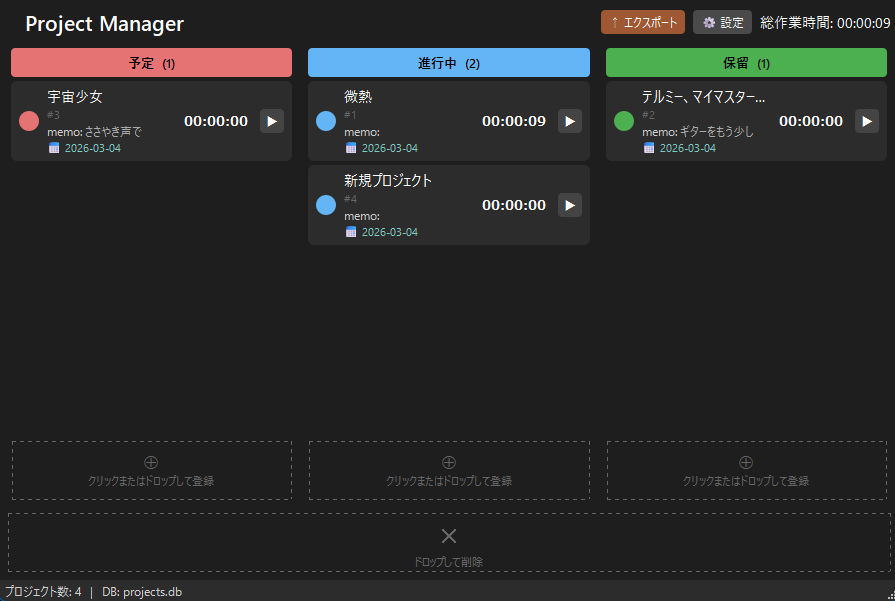Click the blue status circle of 微熱

(326, 121)
